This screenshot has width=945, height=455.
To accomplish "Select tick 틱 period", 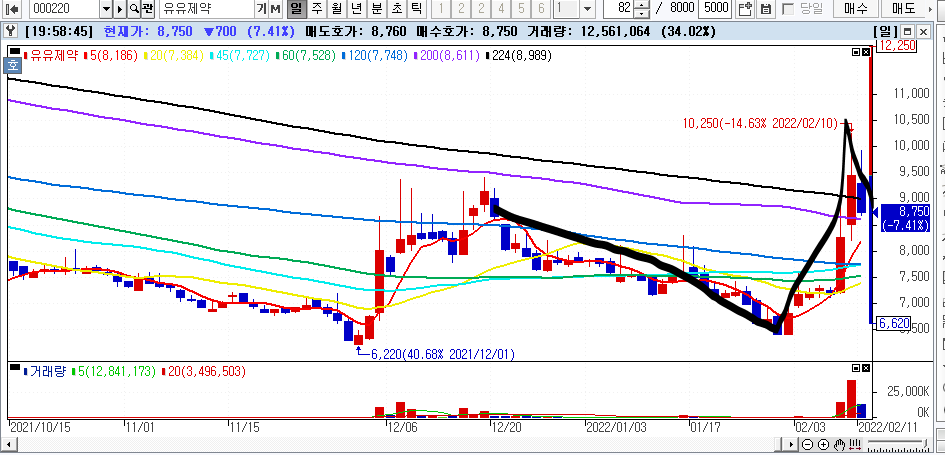I will coord(418,8).
